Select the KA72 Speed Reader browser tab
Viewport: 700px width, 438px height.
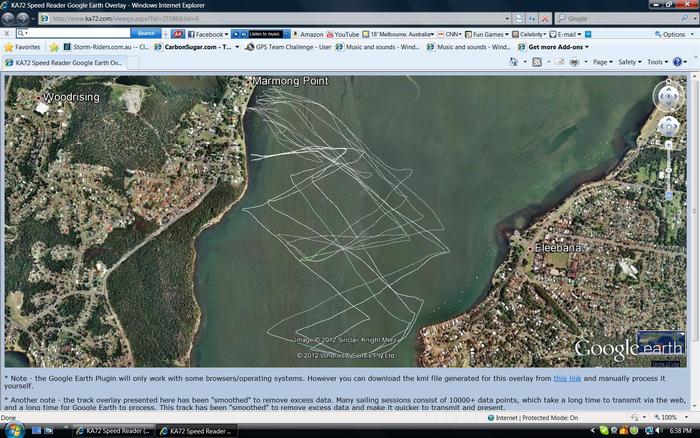coord(62,62)
